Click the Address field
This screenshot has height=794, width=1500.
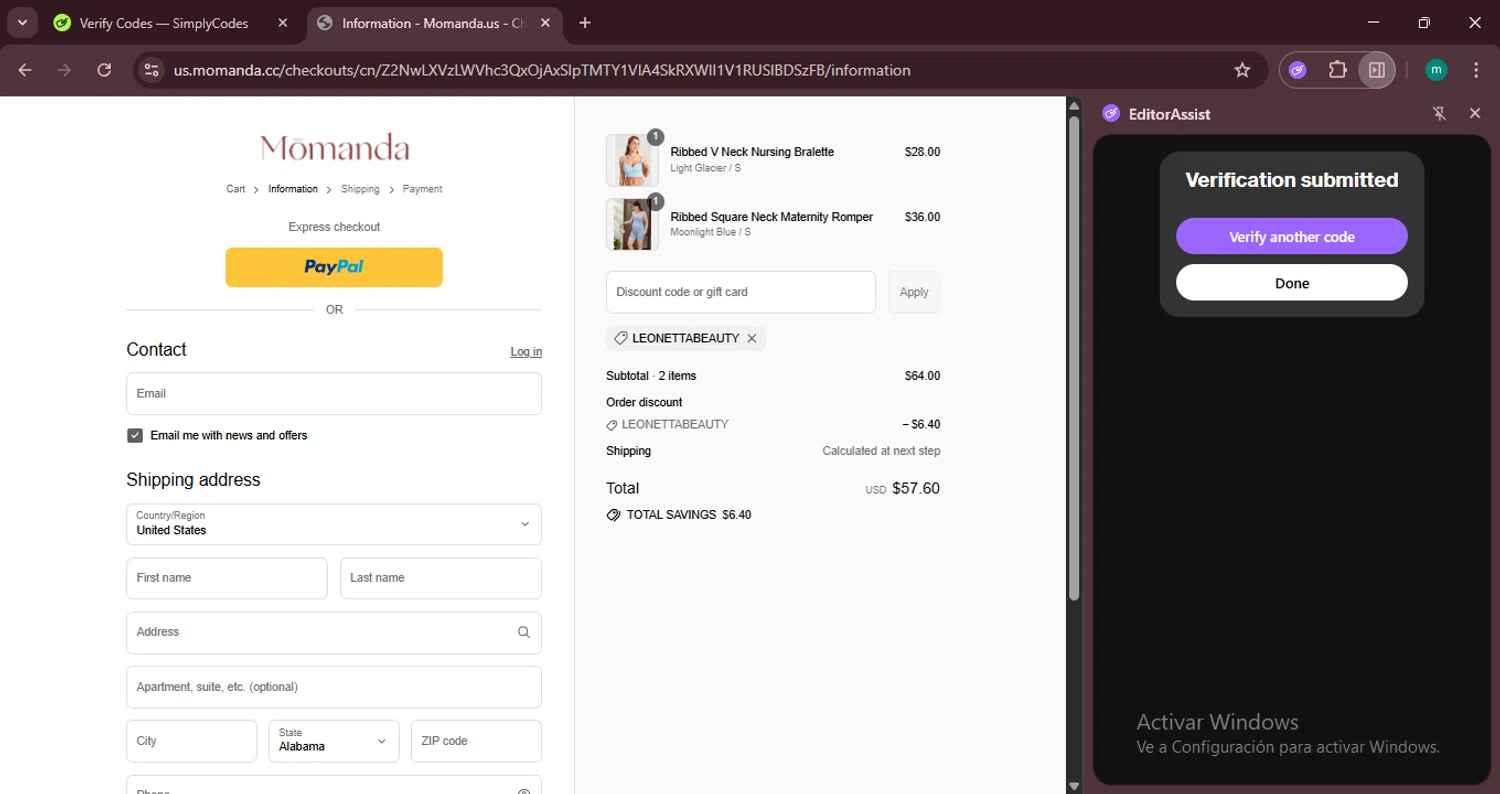click(x=334, y=633)
